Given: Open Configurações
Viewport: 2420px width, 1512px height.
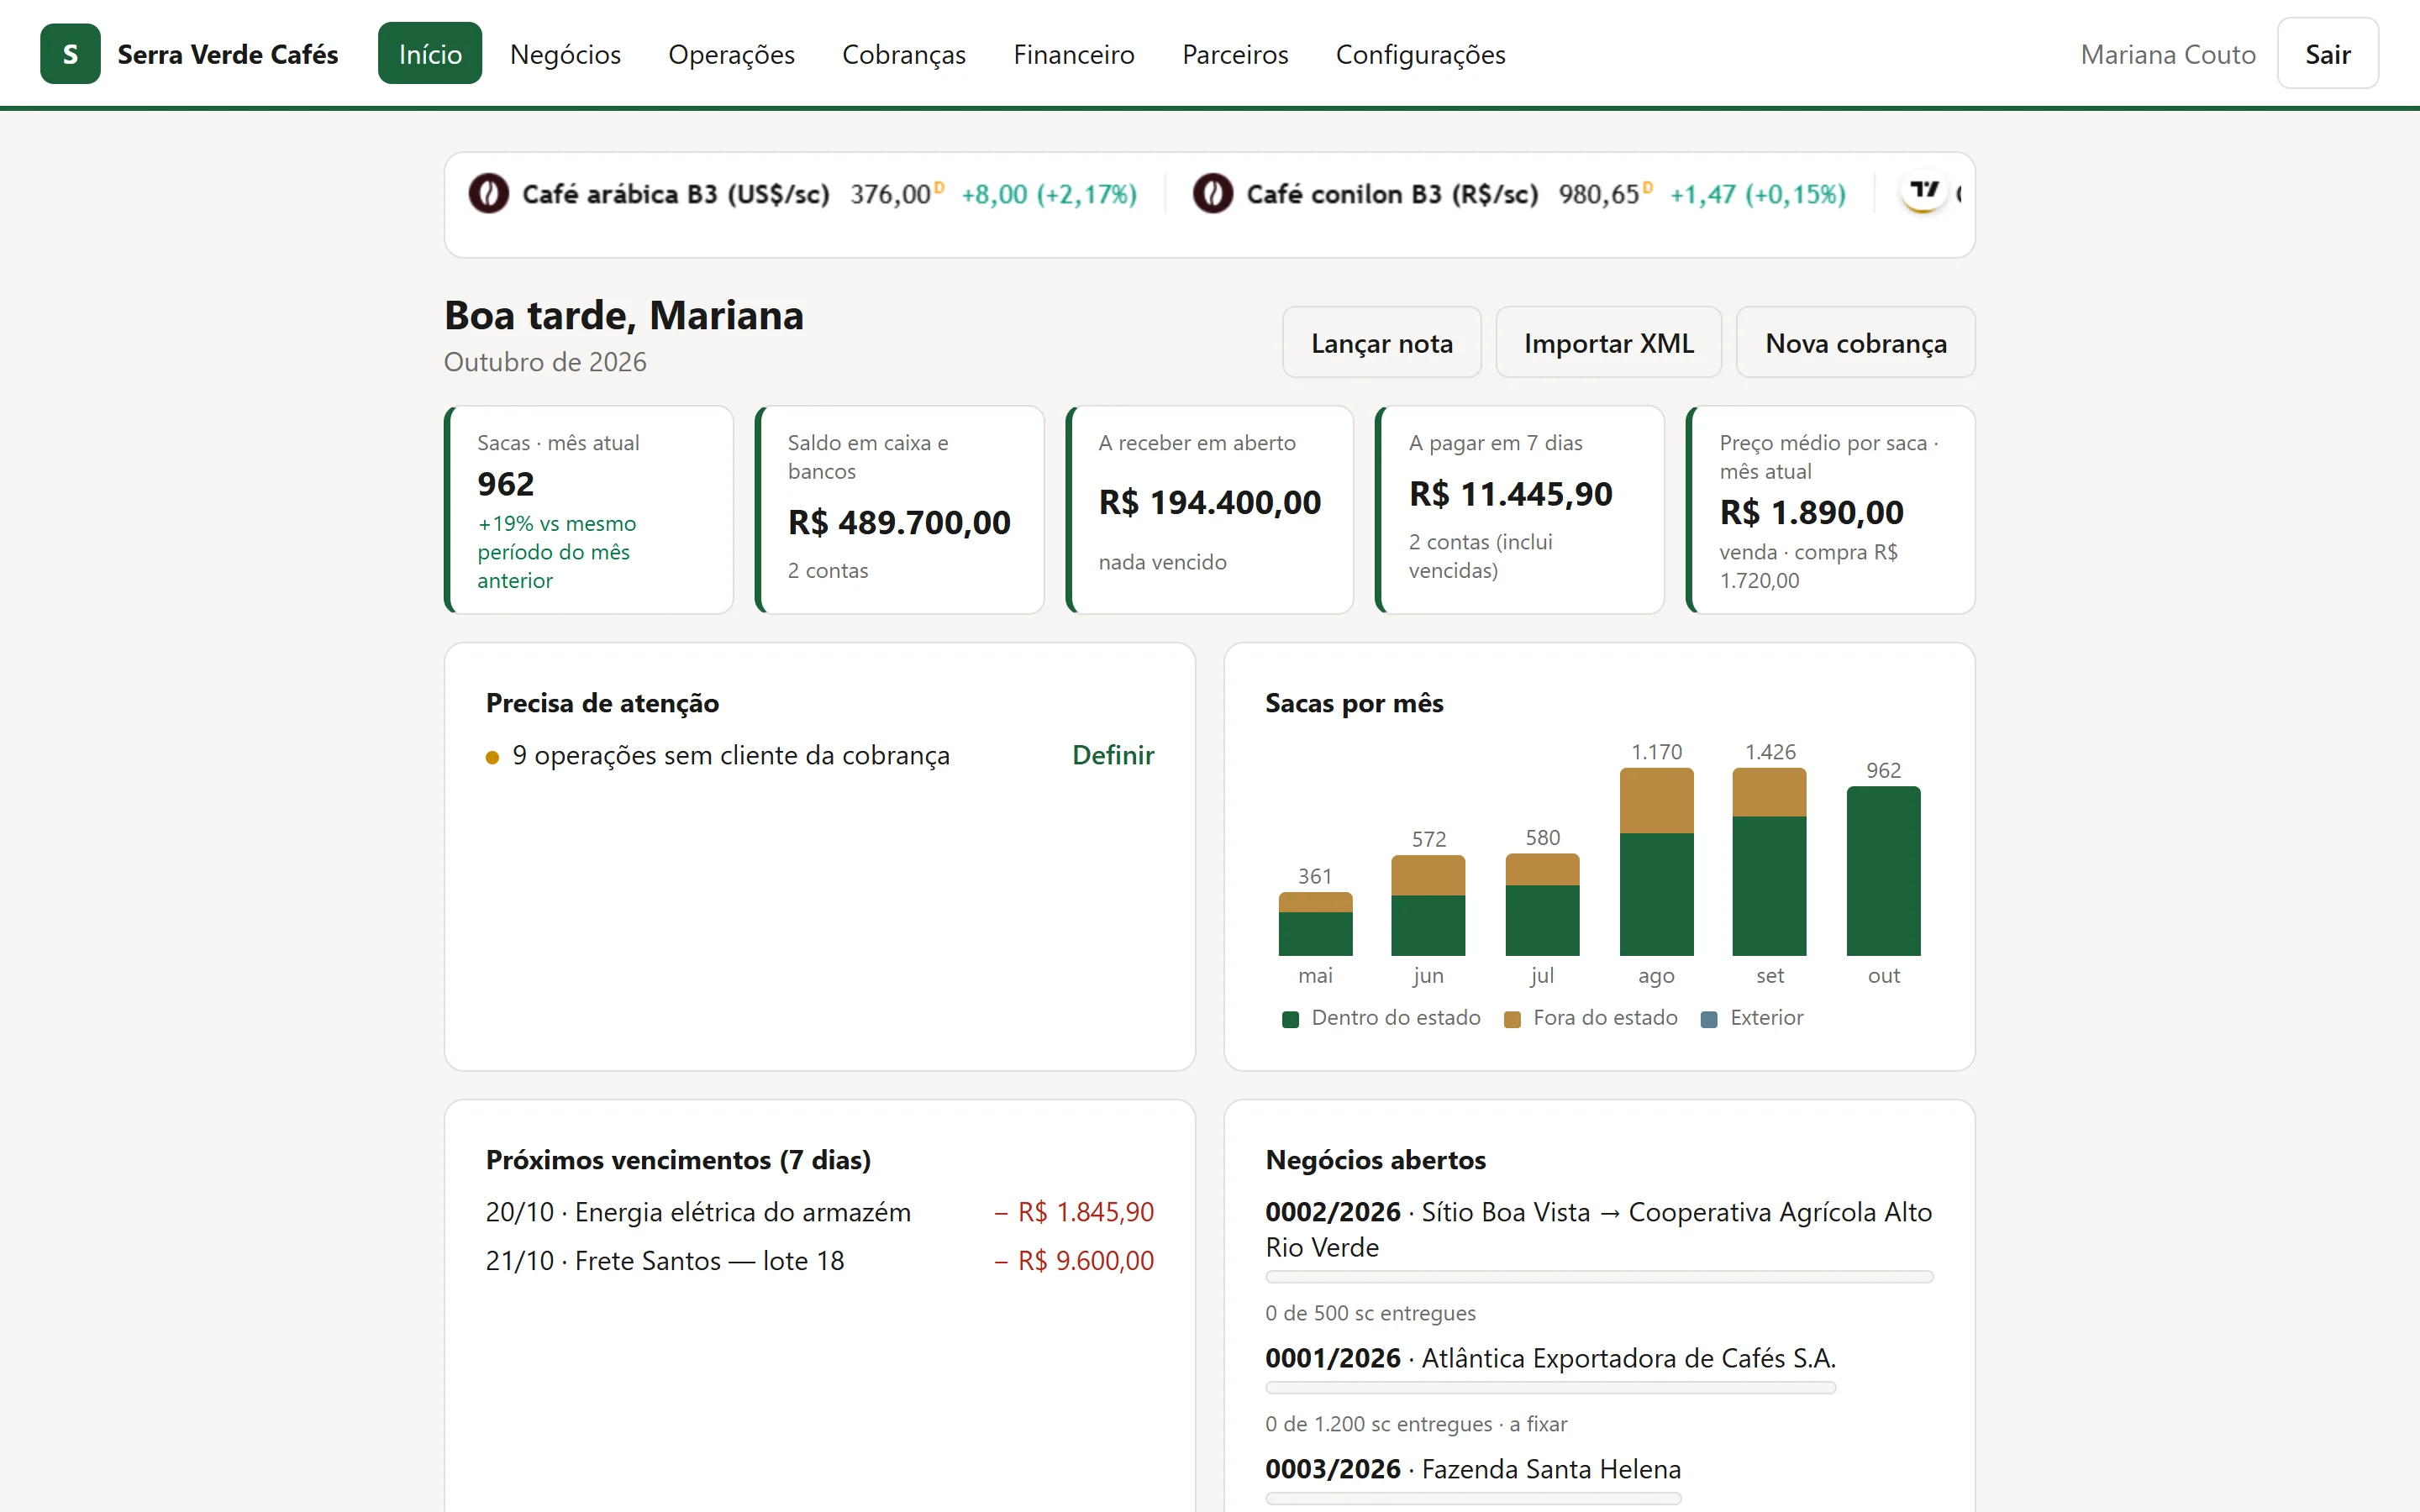Looking at the screenshot, I should 1420,54.
